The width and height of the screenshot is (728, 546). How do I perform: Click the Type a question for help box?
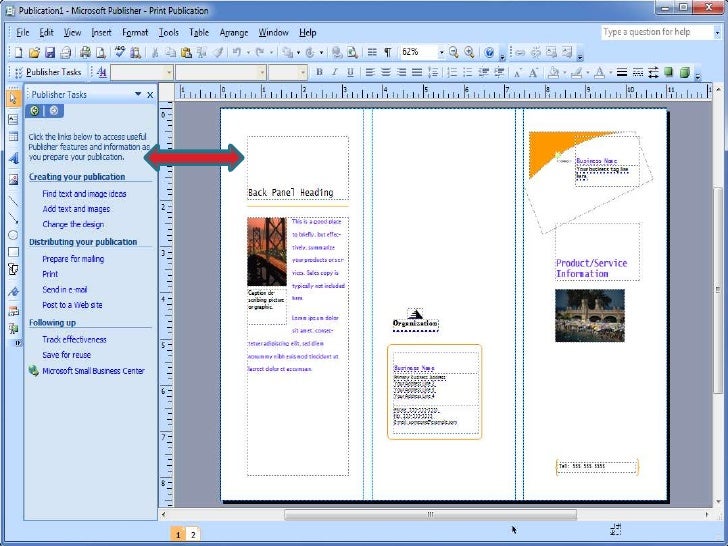[x=646, y=32]
